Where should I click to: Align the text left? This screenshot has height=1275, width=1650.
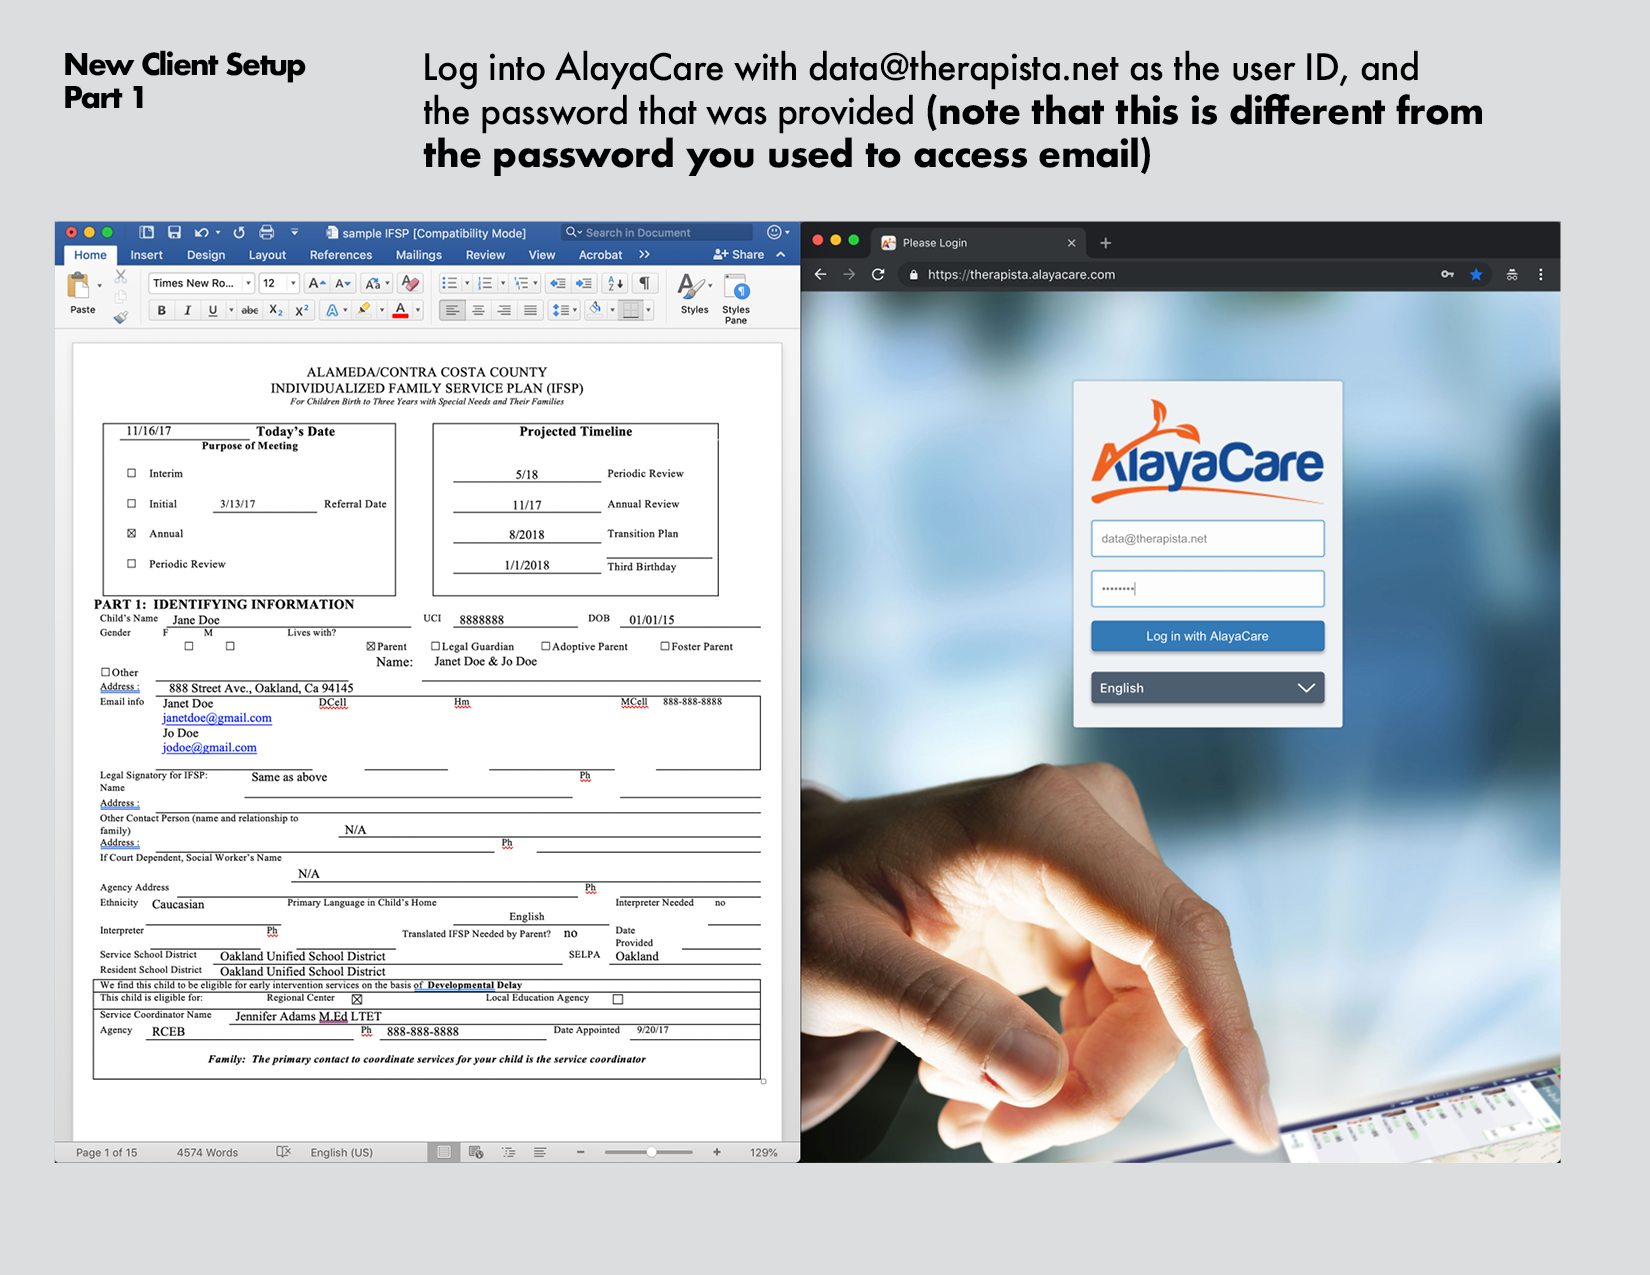tap(453, 310)
